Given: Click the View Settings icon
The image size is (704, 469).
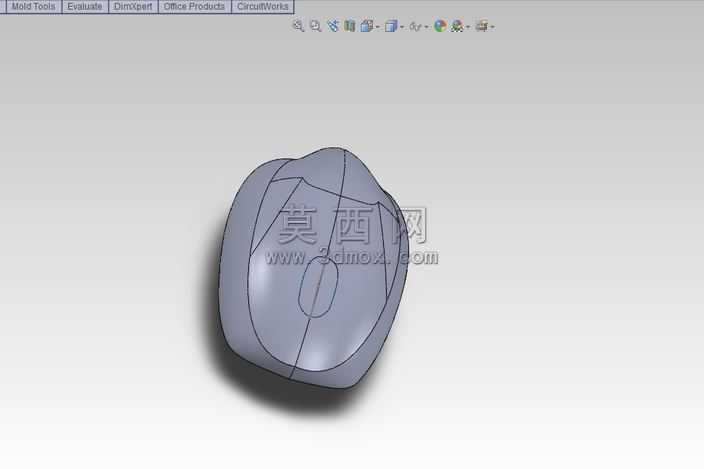Looking at the screenshot, I should click(x=482, y=26).
